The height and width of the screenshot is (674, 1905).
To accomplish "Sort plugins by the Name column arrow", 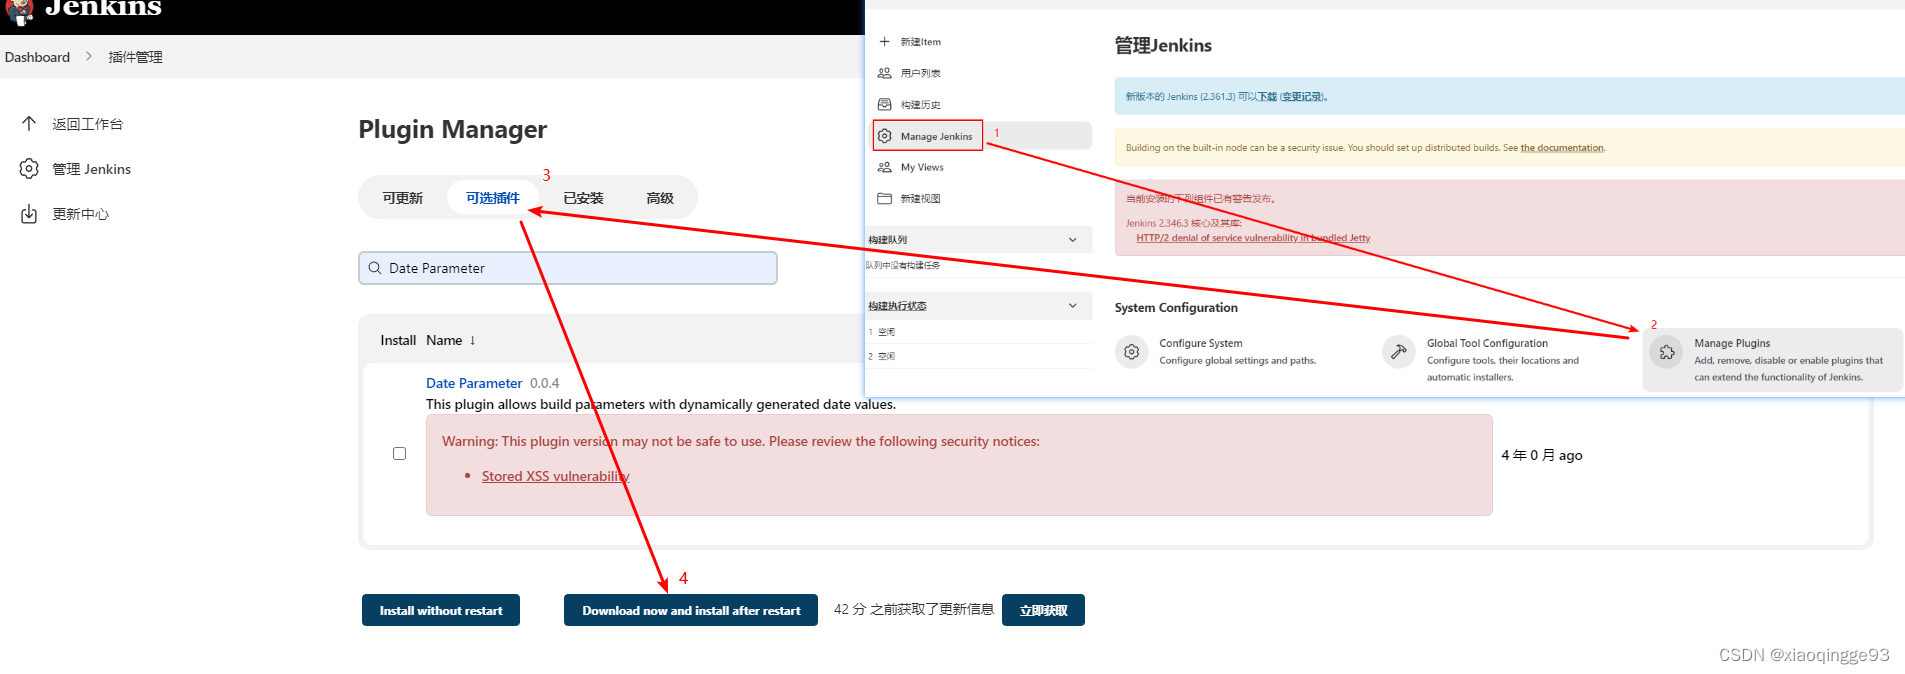I will click(x=472, y=340).
